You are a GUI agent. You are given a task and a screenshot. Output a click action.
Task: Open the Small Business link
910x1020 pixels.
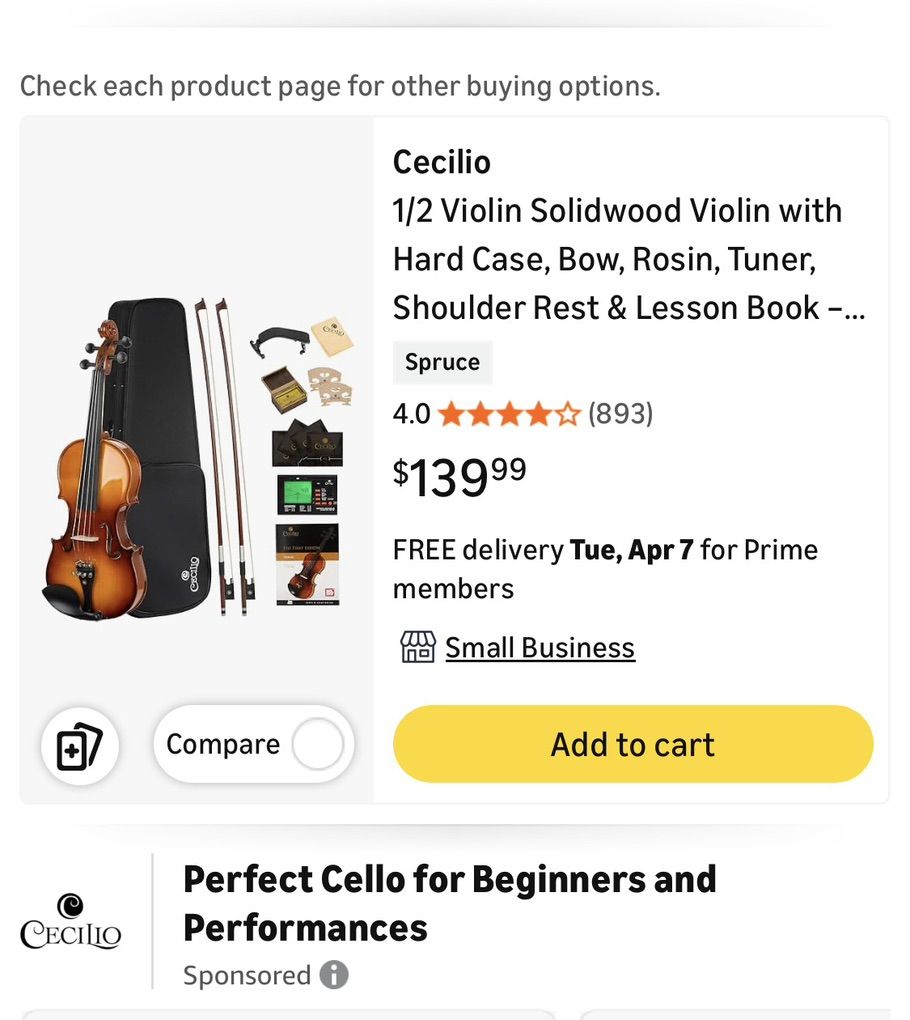tap(539, 648)
